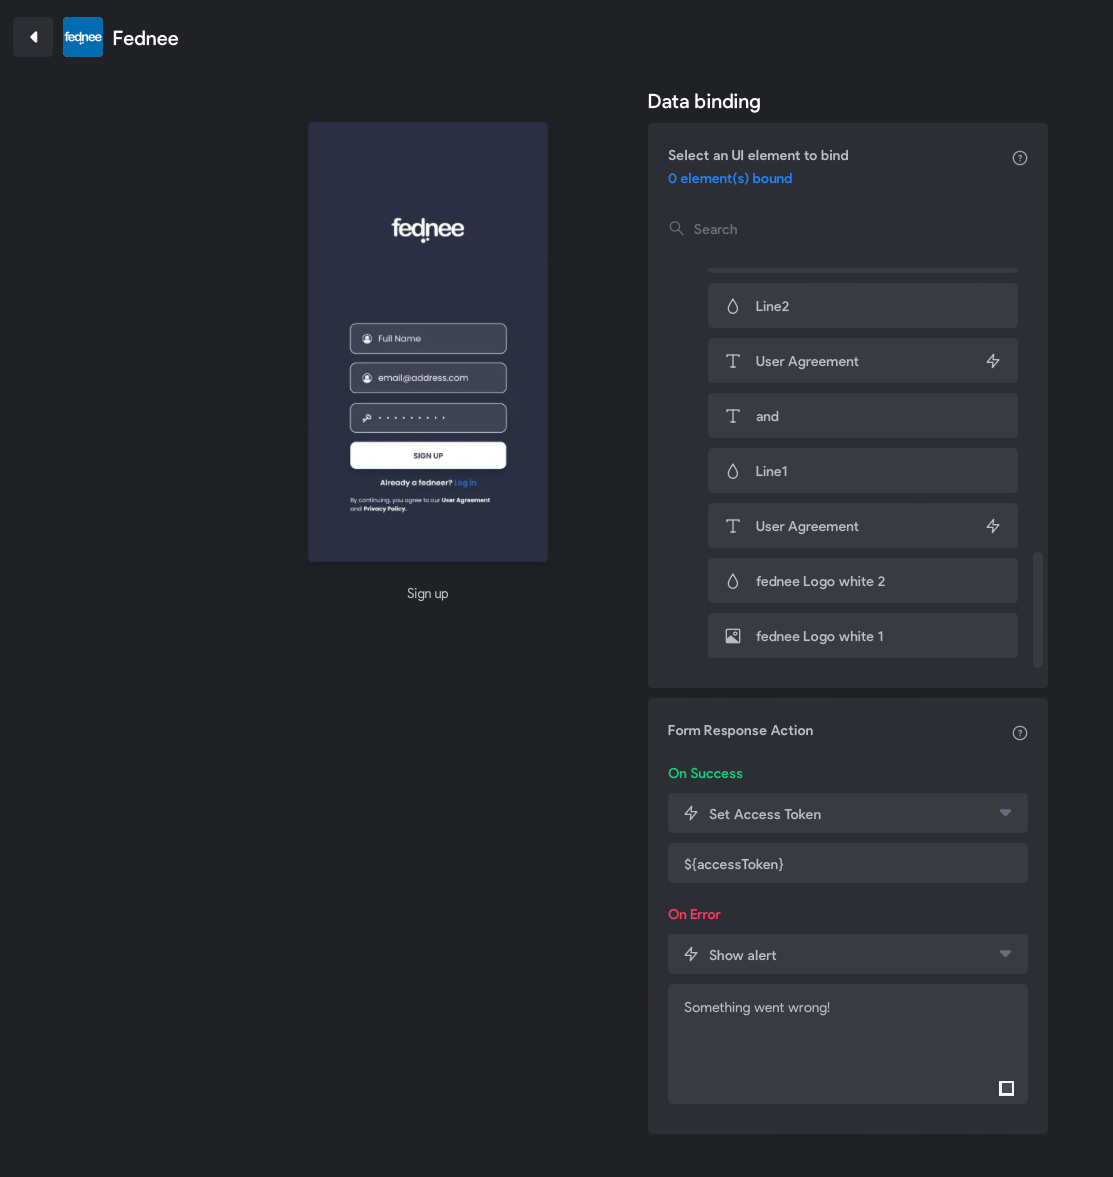Image resolution: width=1113 pixels, height=1177 pixels.
Task: Click the email@address.com field in the preview
Action: 428,378
